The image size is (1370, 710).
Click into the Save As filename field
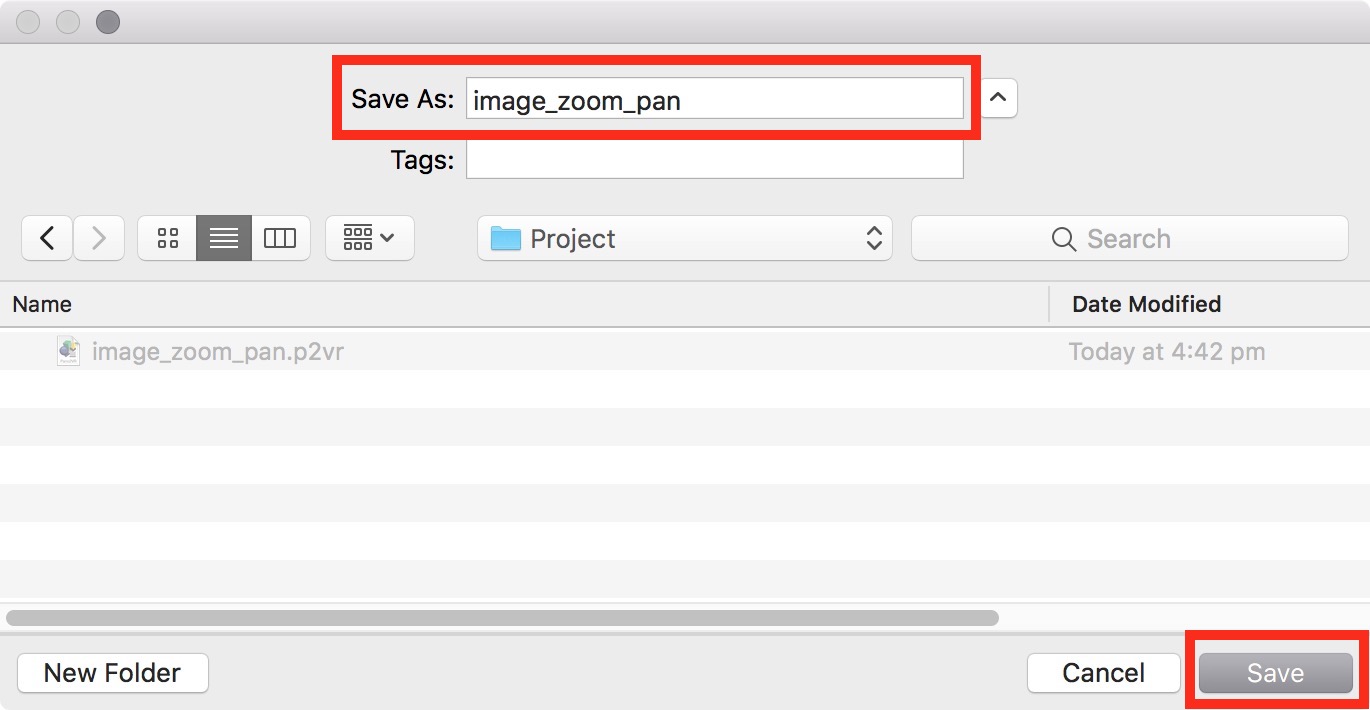(x=715, y=99)
